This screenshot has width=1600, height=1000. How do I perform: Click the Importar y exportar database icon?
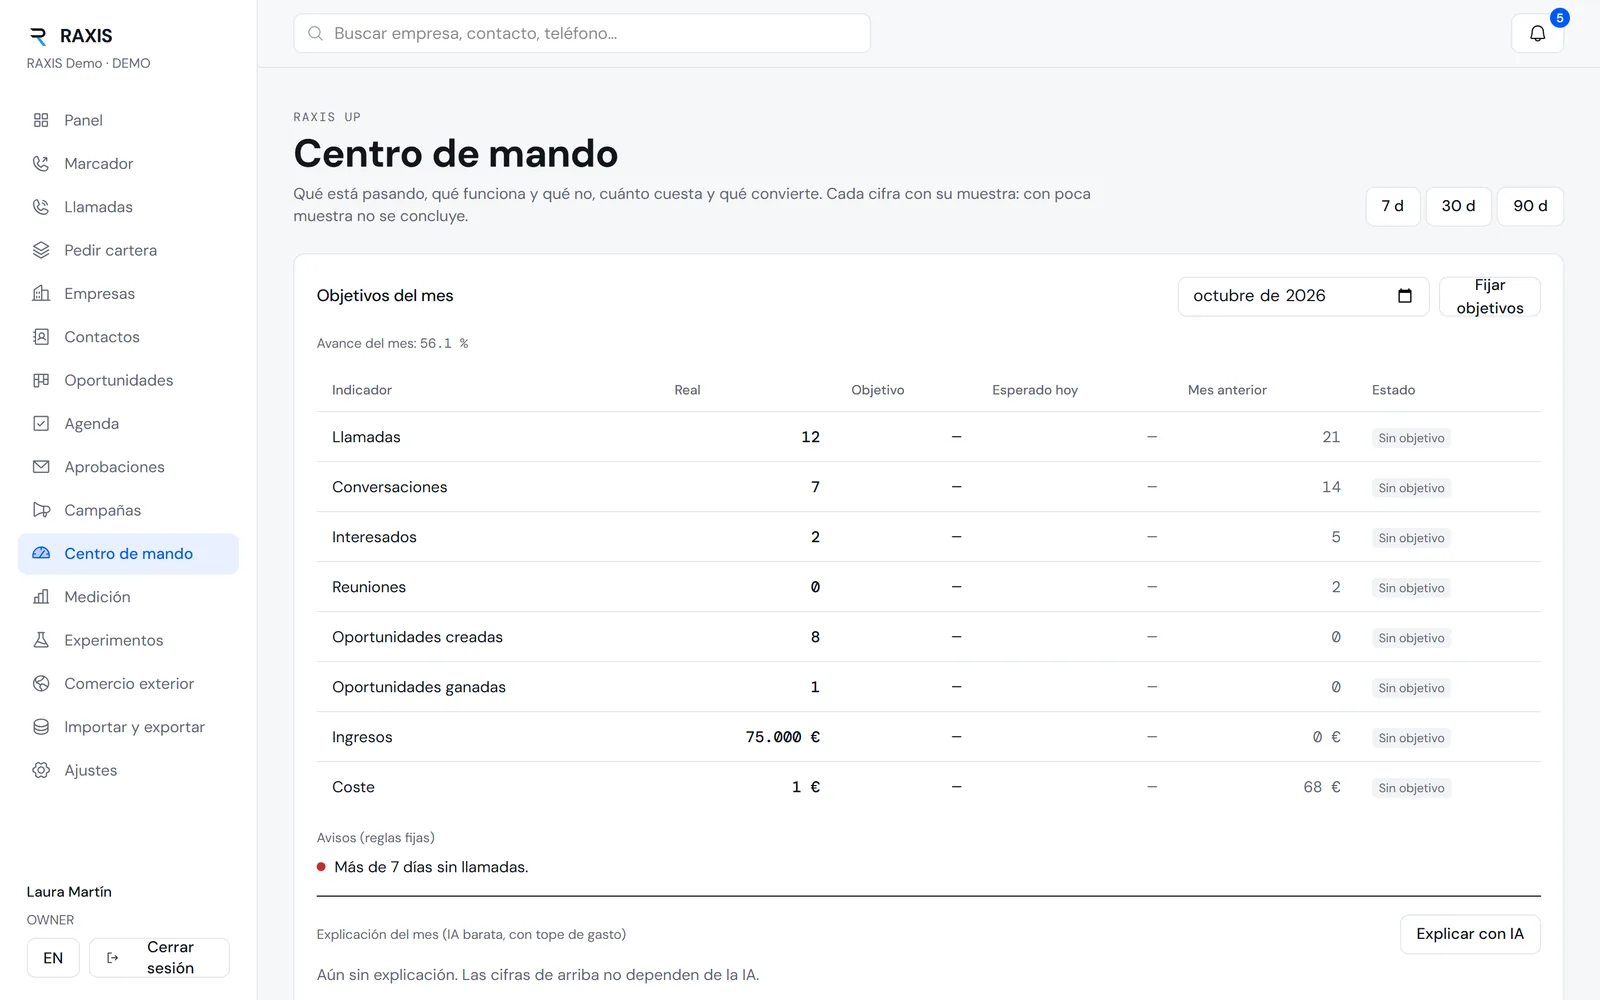[41, 727]
